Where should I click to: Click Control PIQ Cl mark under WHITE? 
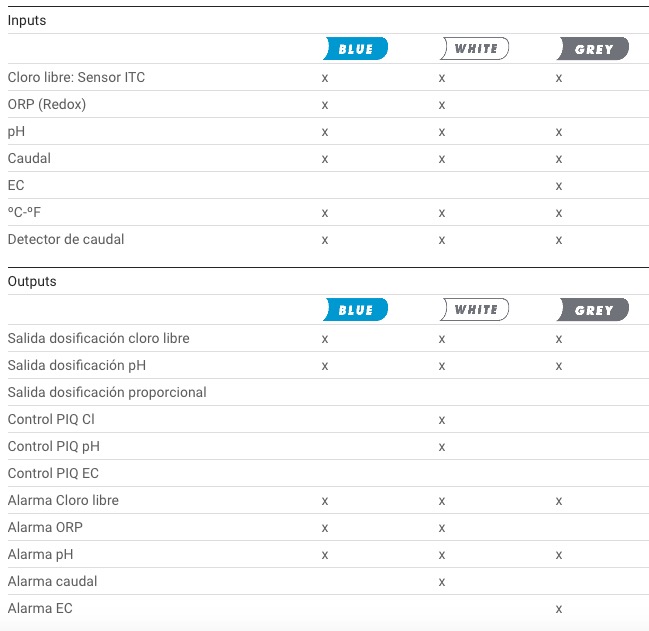point(442,420)
